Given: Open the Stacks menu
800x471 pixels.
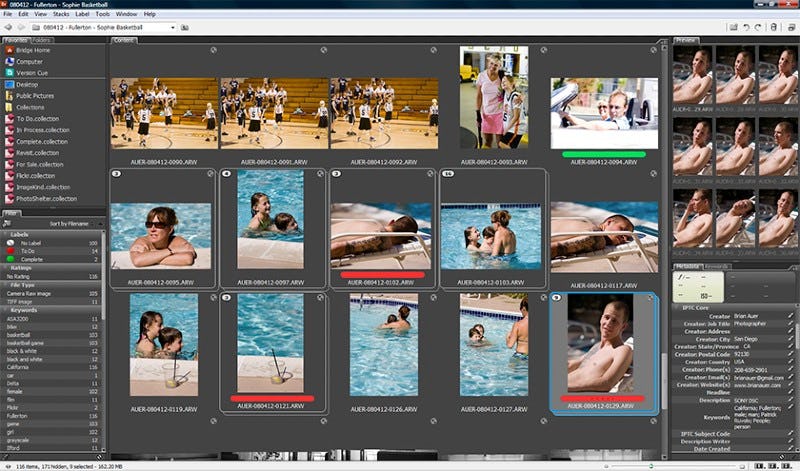Looking at the screenshot, I should point(61,14).
